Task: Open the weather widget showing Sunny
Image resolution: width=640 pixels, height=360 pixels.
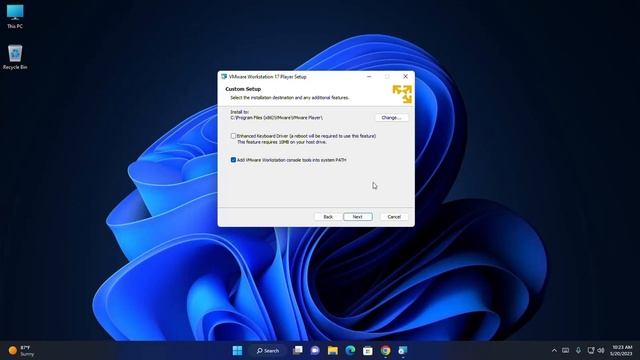Action: coord(21,351)
